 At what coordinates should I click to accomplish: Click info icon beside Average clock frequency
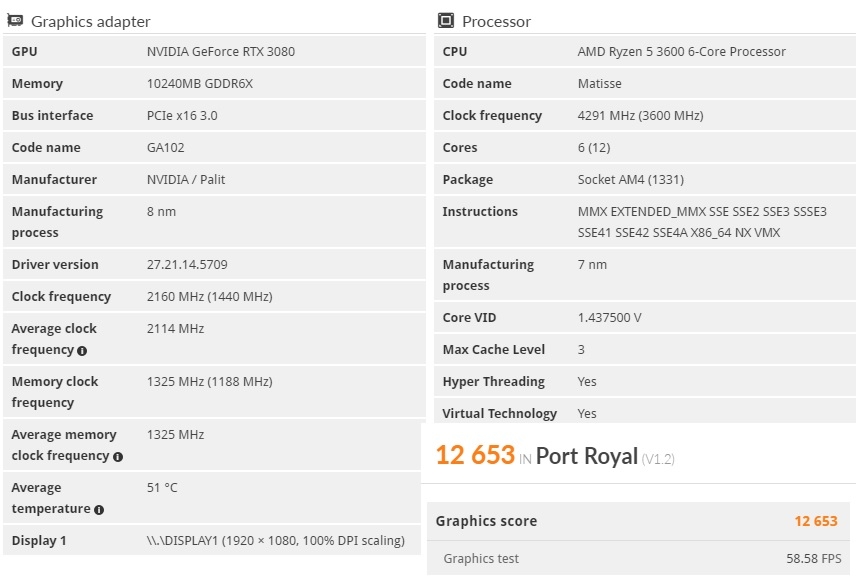click(x=82, y=351)
